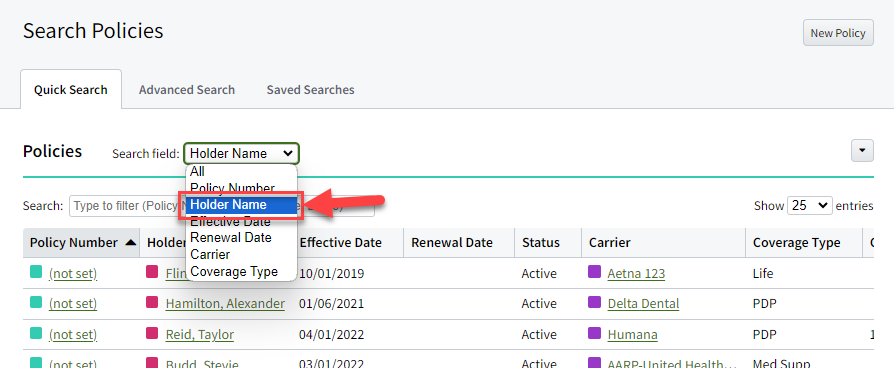Screen dimensions: 894x368
Task: Click effective date 04/01/2022 cell
Action: pos(331,334)
